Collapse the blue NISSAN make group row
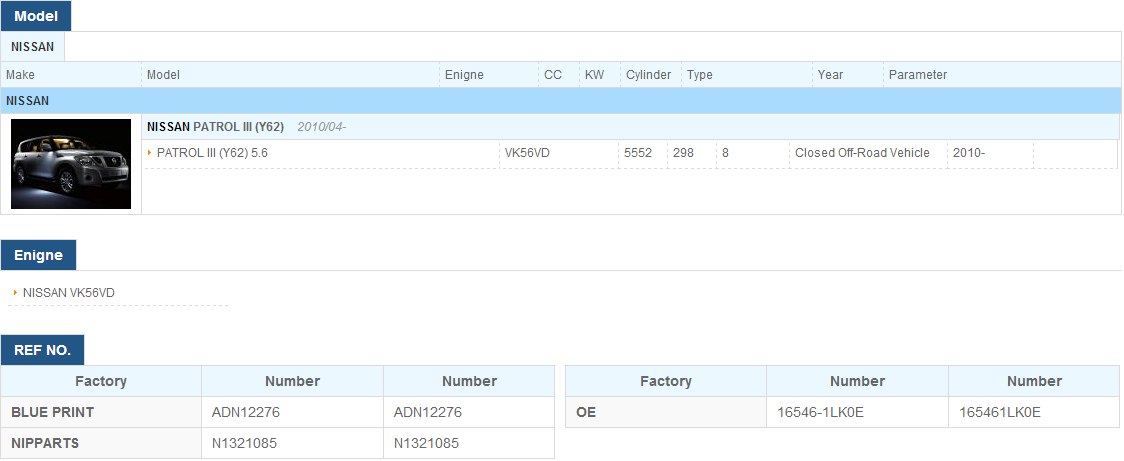The image size is (1124, 461). (x=561, y=100)
